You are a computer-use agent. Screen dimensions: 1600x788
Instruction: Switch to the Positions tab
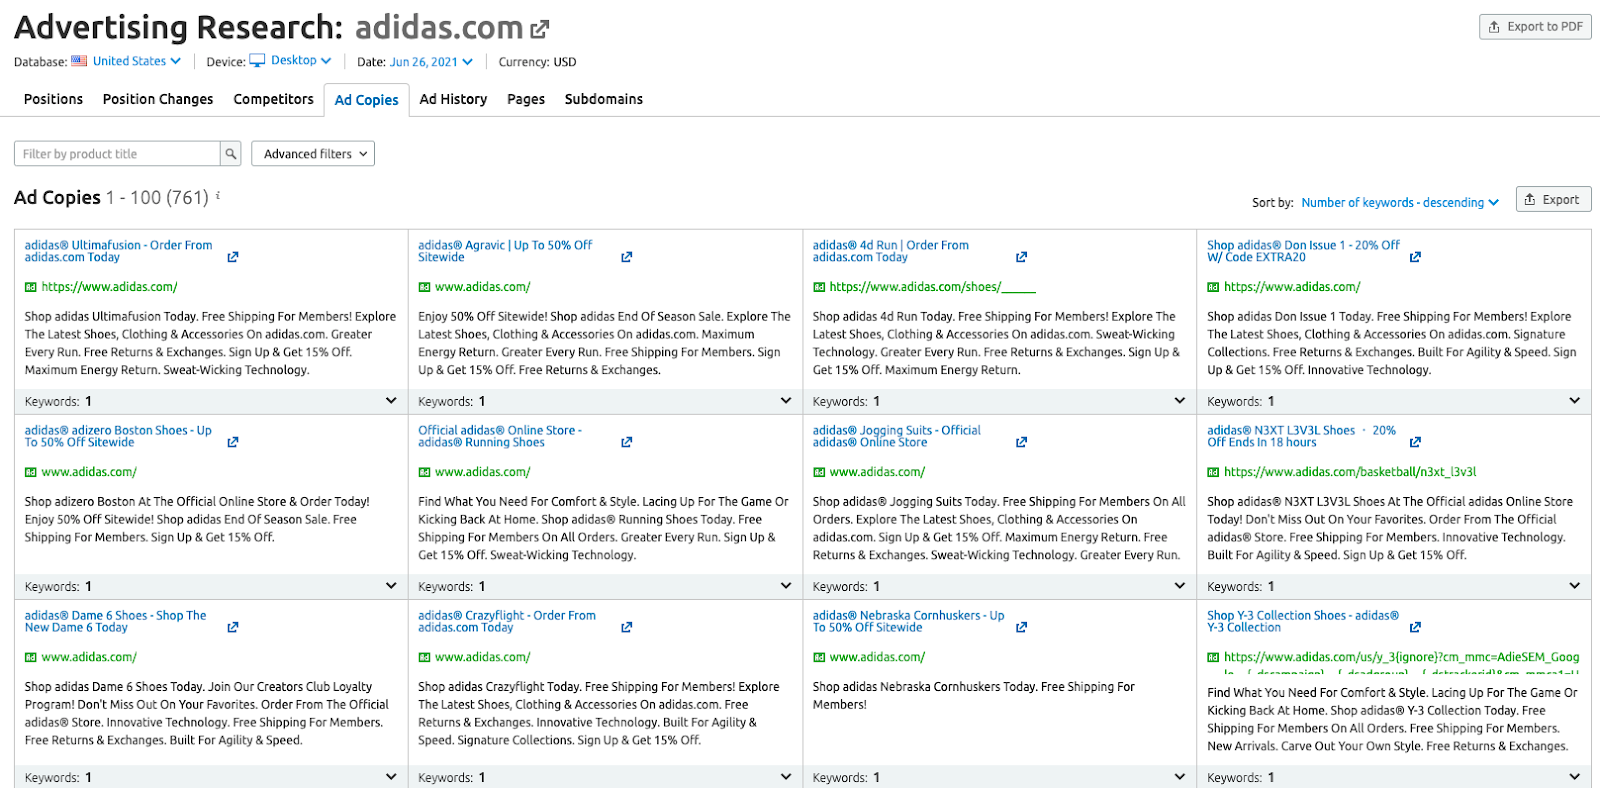pyautogui.click(x=53, y=99)
